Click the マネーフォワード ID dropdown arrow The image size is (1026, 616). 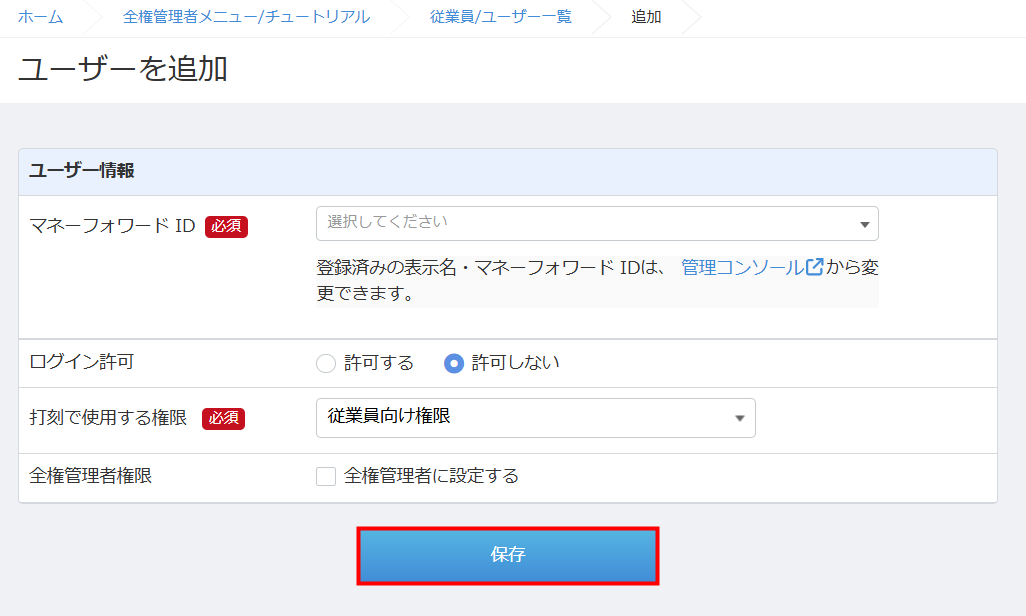[x=864, y=224]
